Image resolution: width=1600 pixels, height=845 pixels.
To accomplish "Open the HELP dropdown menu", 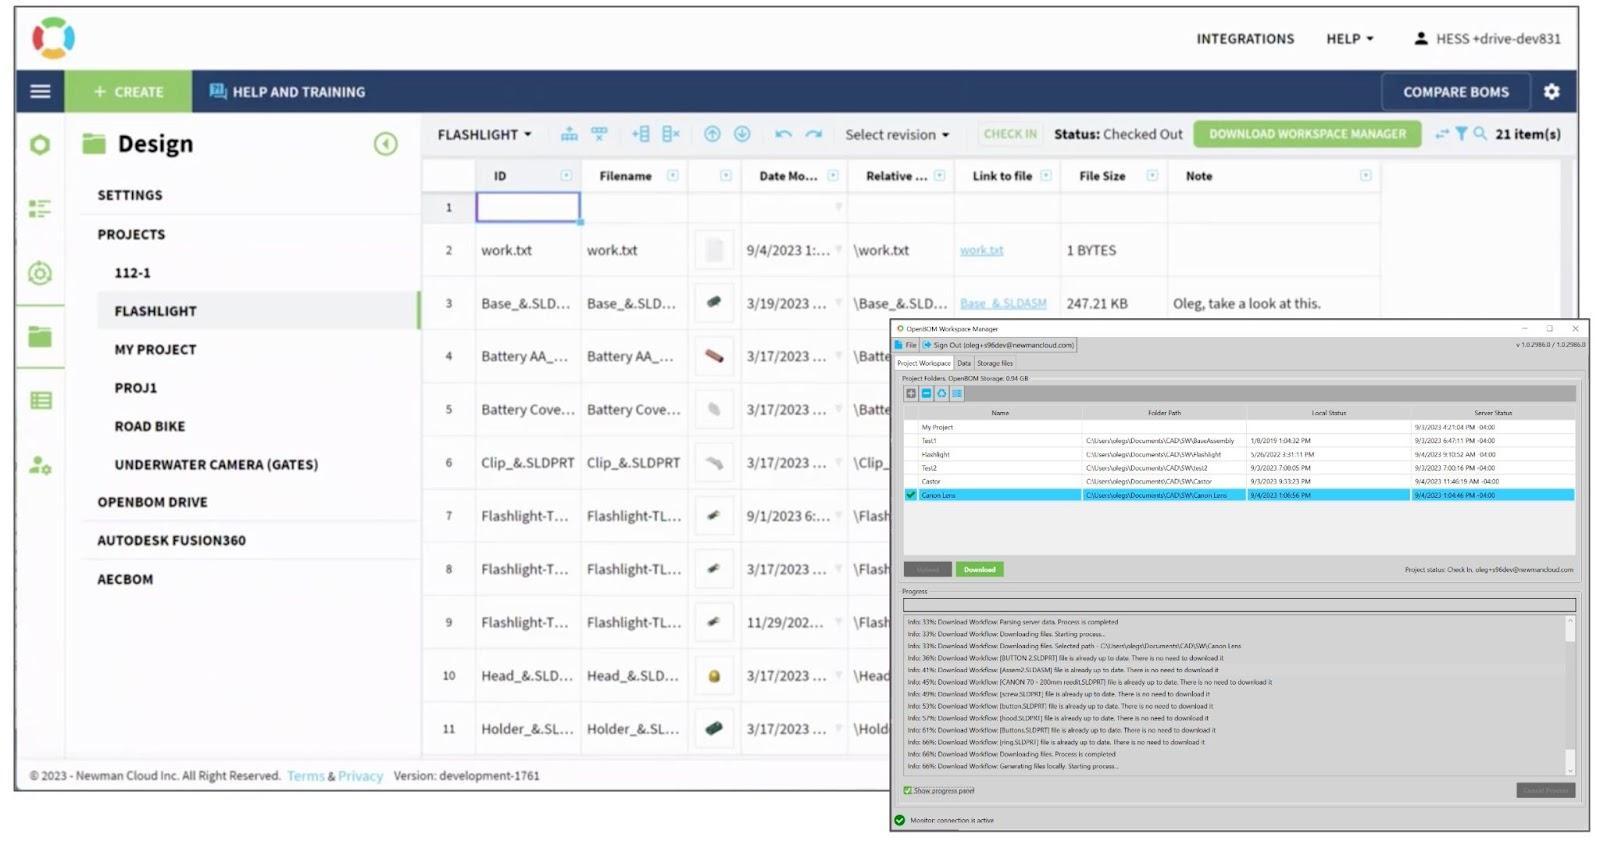I will pos(1350,39).
